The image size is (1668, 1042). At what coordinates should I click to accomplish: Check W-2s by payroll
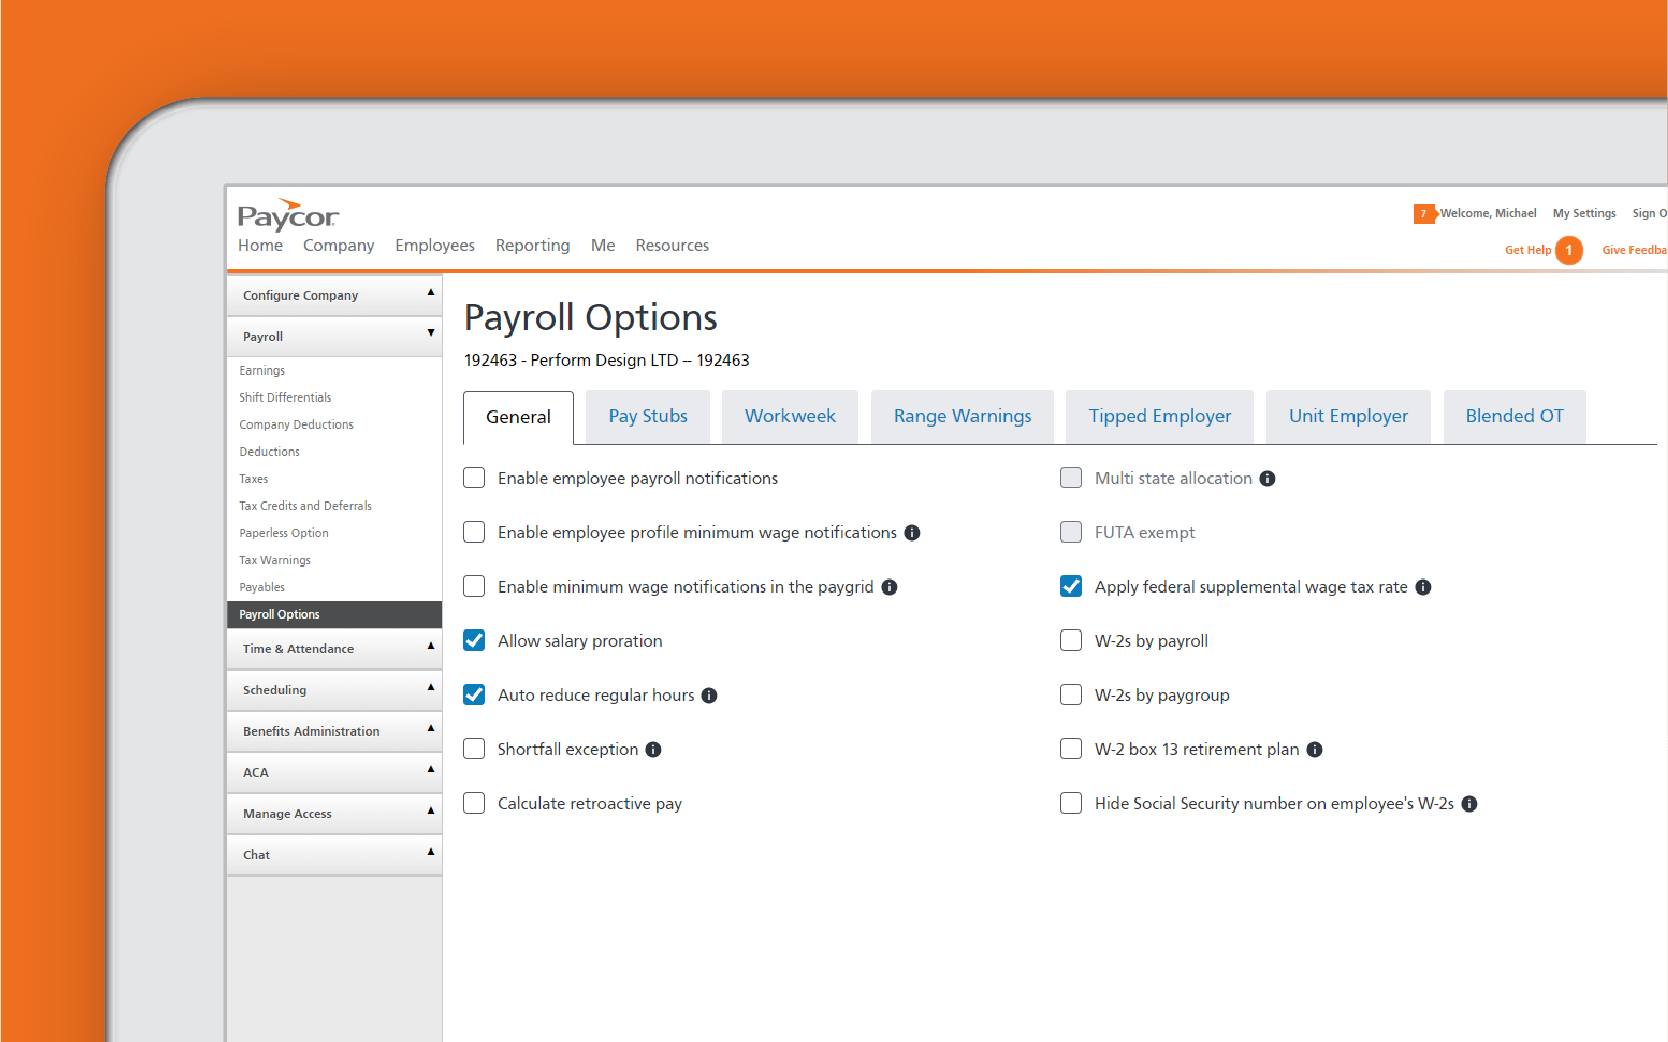1071,640
